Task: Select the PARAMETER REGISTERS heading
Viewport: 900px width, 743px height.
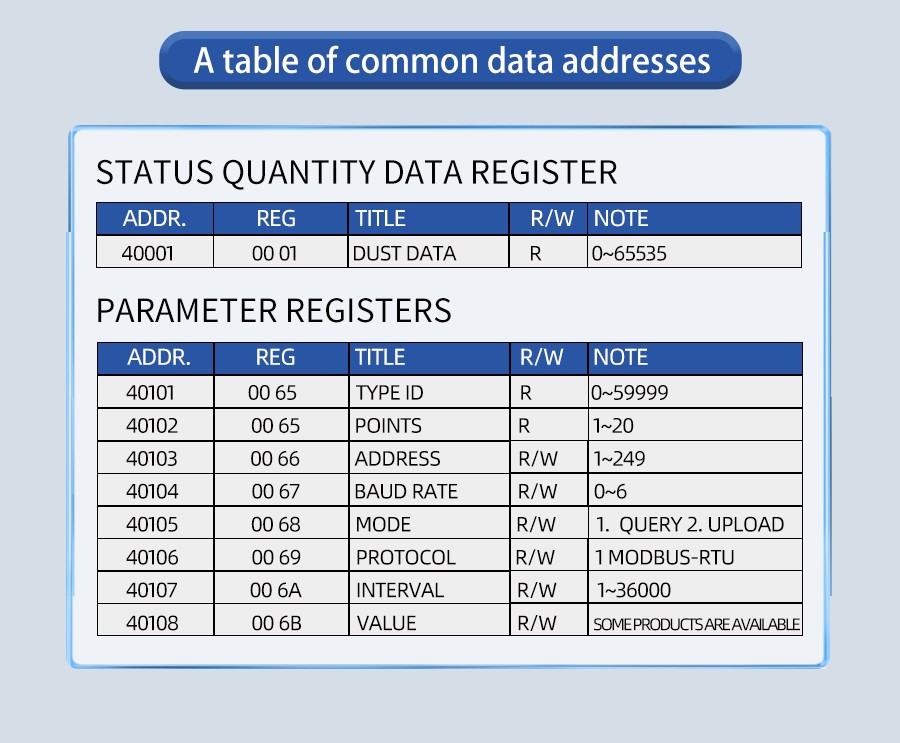Action: click(x=274, y=311)
